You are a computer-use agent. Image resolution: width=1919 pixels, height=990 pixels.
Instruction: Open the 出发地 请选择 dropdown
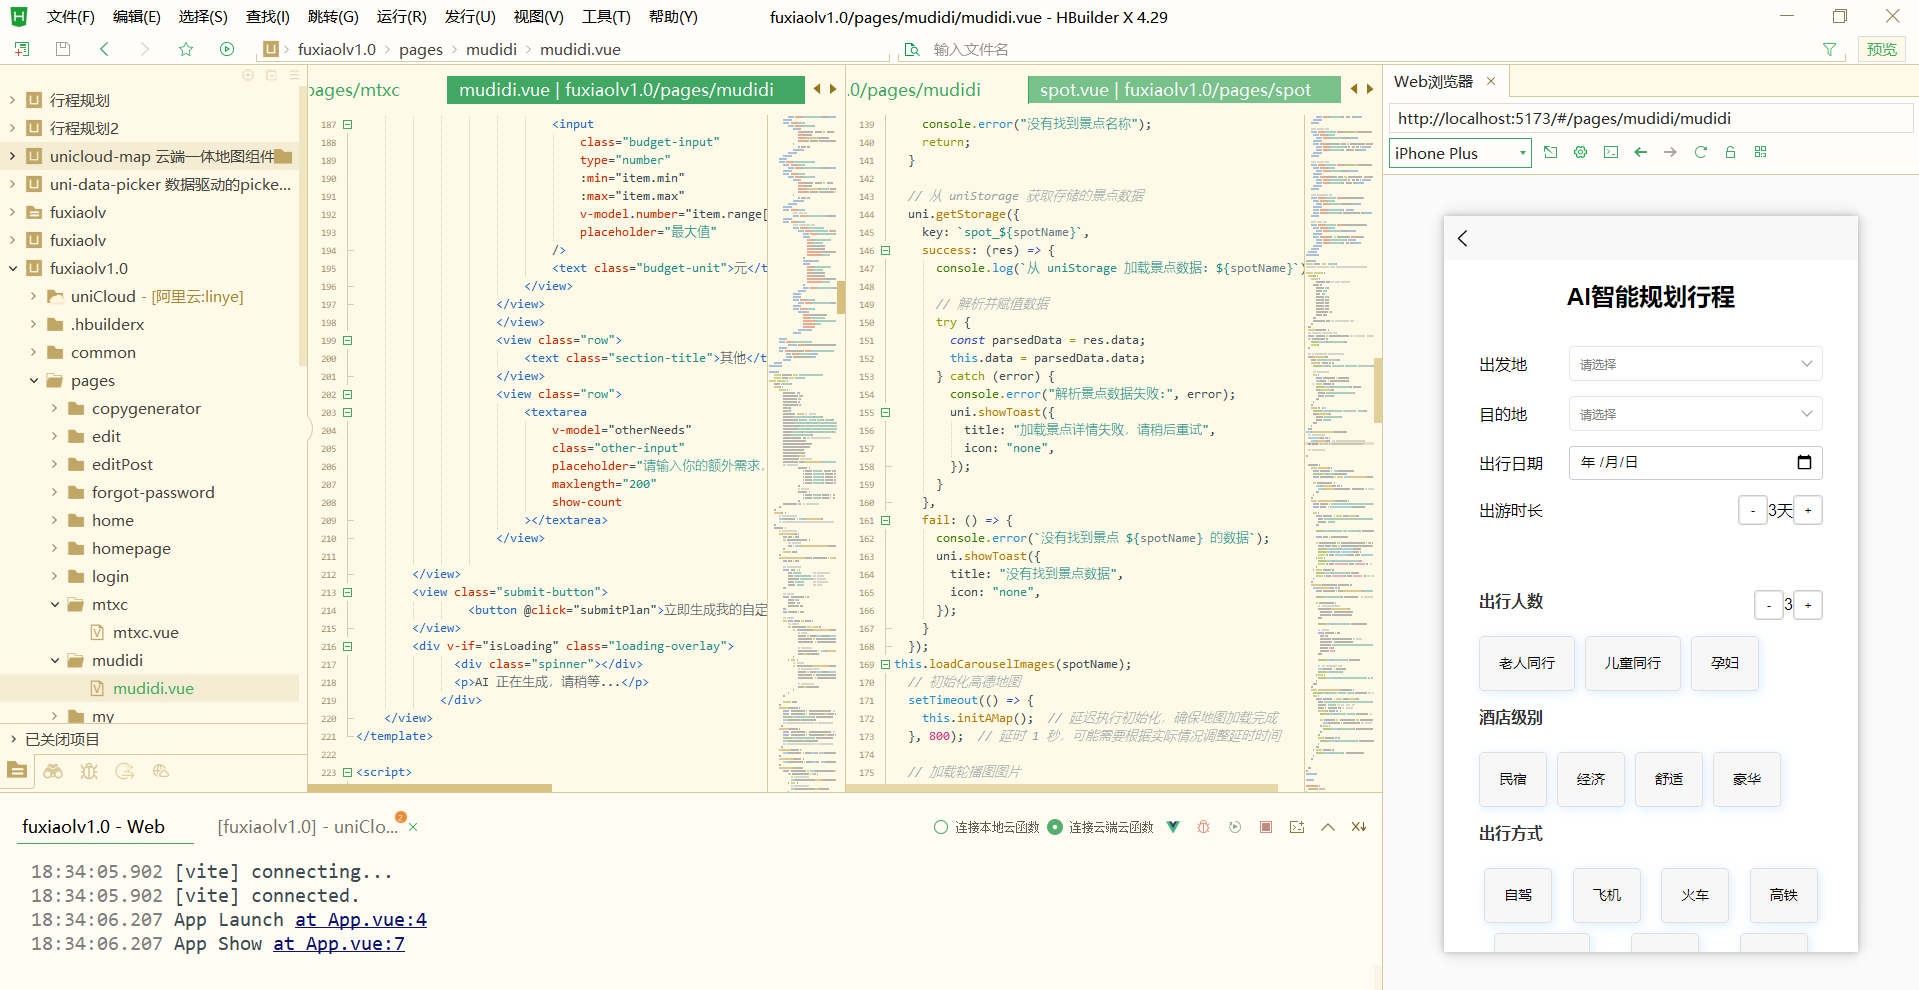tap(1695, 364)
